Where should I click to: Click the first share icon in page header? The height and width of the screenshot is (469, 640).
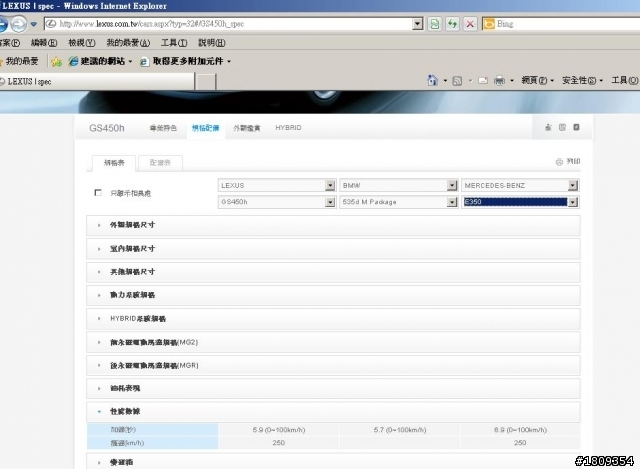pyautogui.click(x=548, y=127)
